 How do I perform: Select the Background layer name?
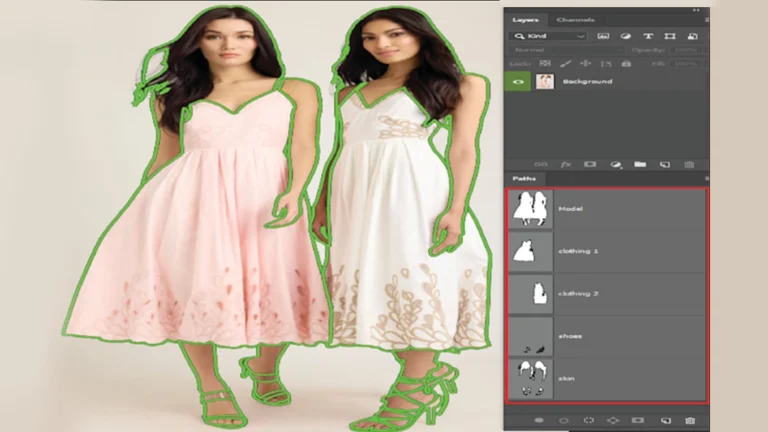587,82
